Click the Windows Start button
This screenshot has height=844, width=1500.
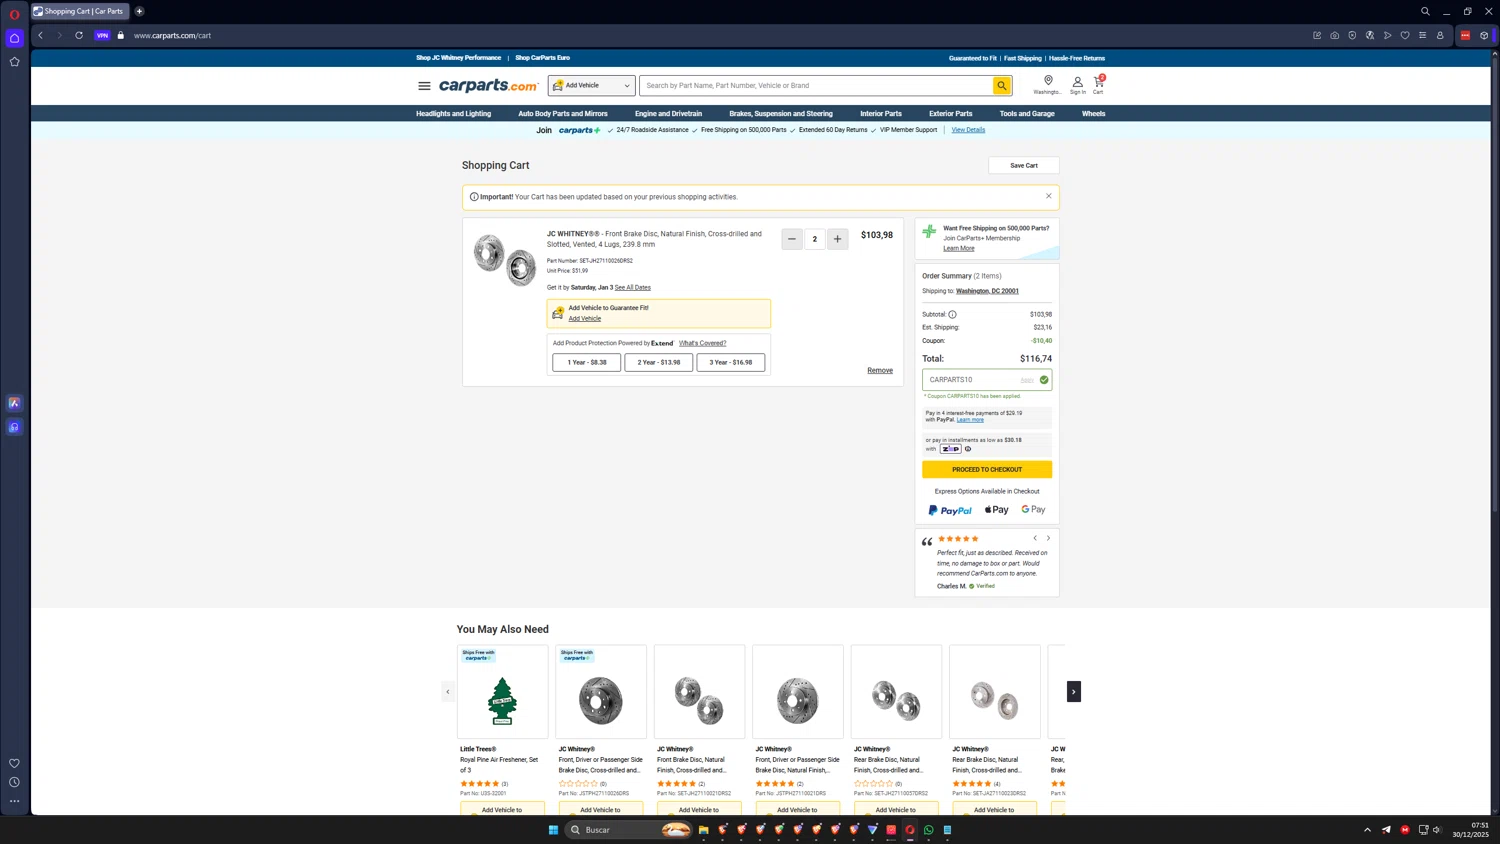coord(553,830)
